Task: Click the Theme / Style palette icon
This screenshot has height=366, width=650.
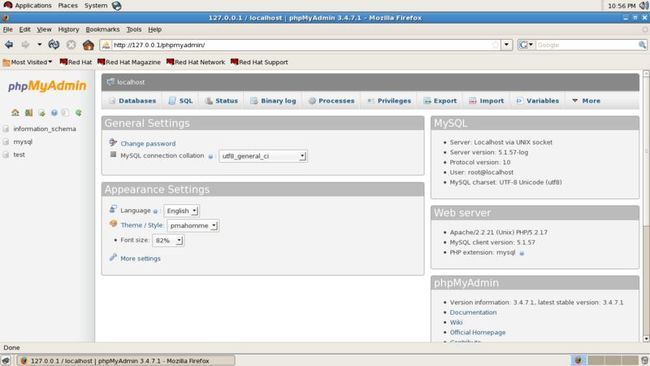Action: pos(113,224)
